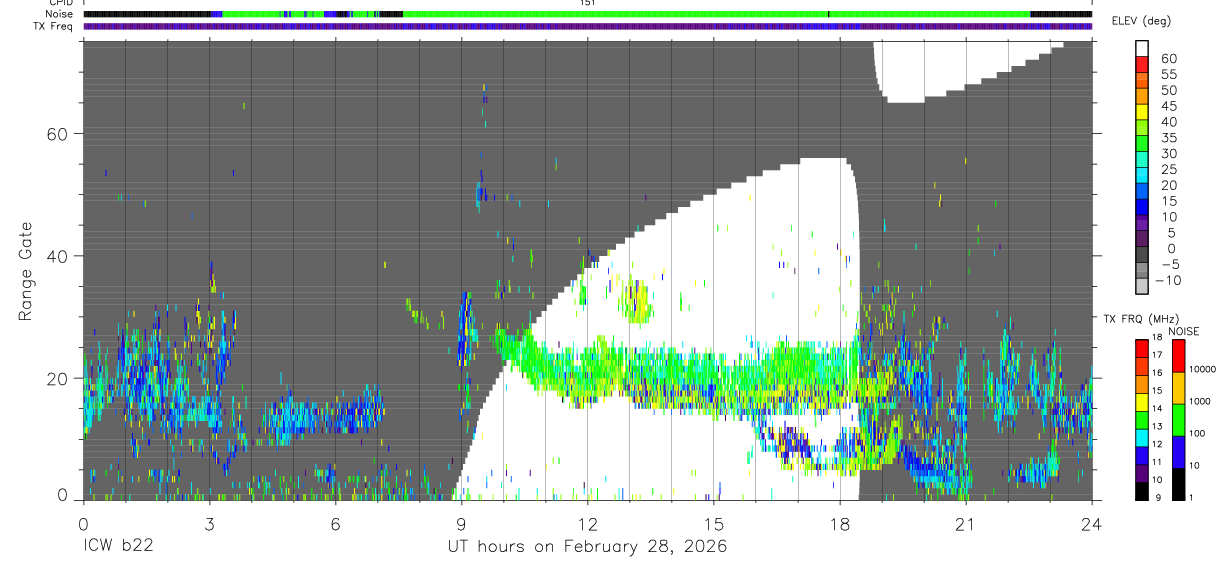Pick the red segment of the TX FRQ color bar
The height and width of the screenshot is (567, 1228).
coord(1142,349)
